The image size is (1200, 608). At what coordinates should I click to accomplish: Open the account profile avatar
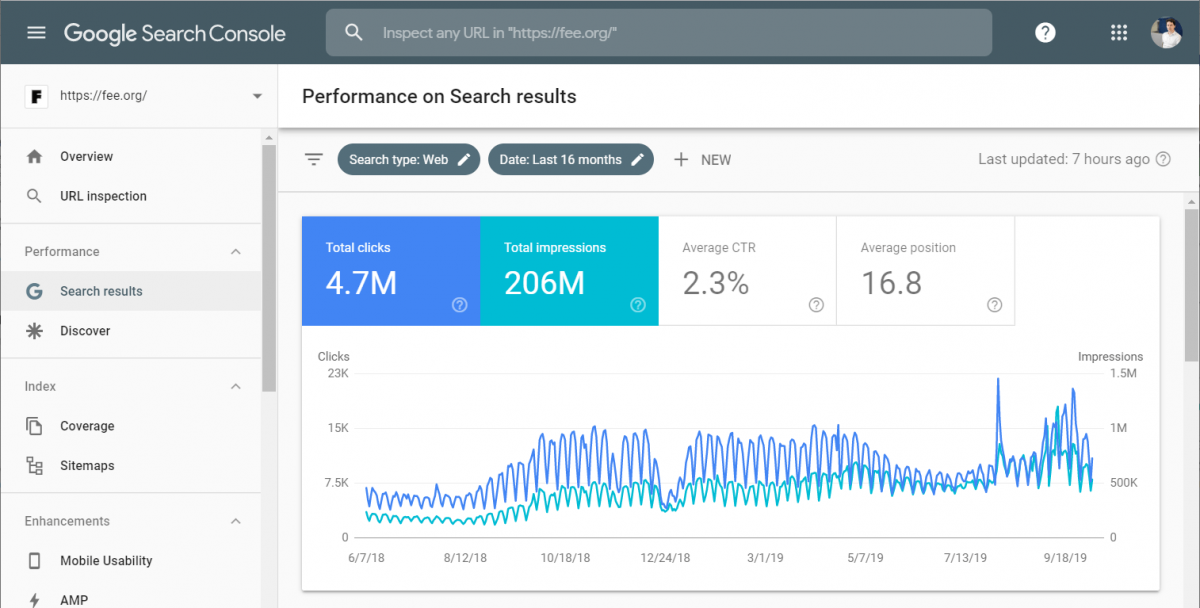pos(1166,33)
